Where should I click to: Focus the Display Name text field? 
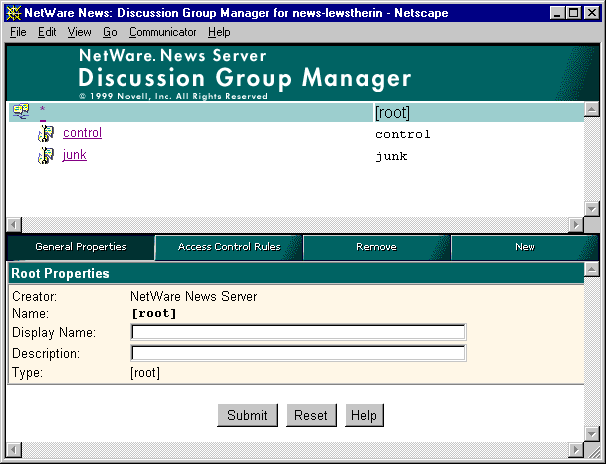click(298, 333)
